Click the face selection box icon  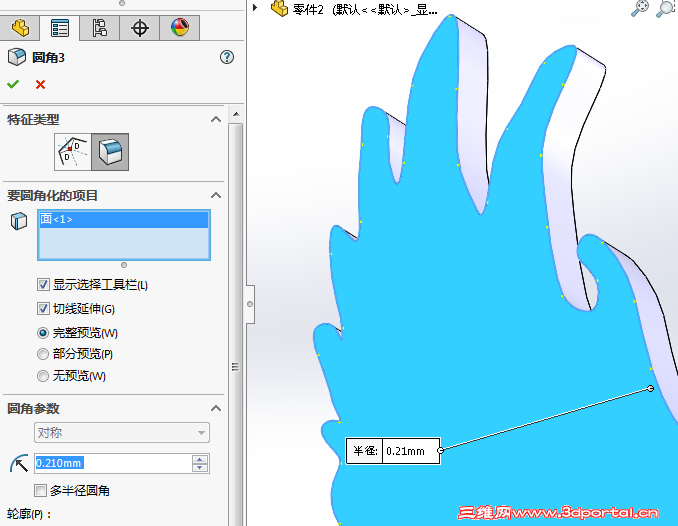point(19,221)
